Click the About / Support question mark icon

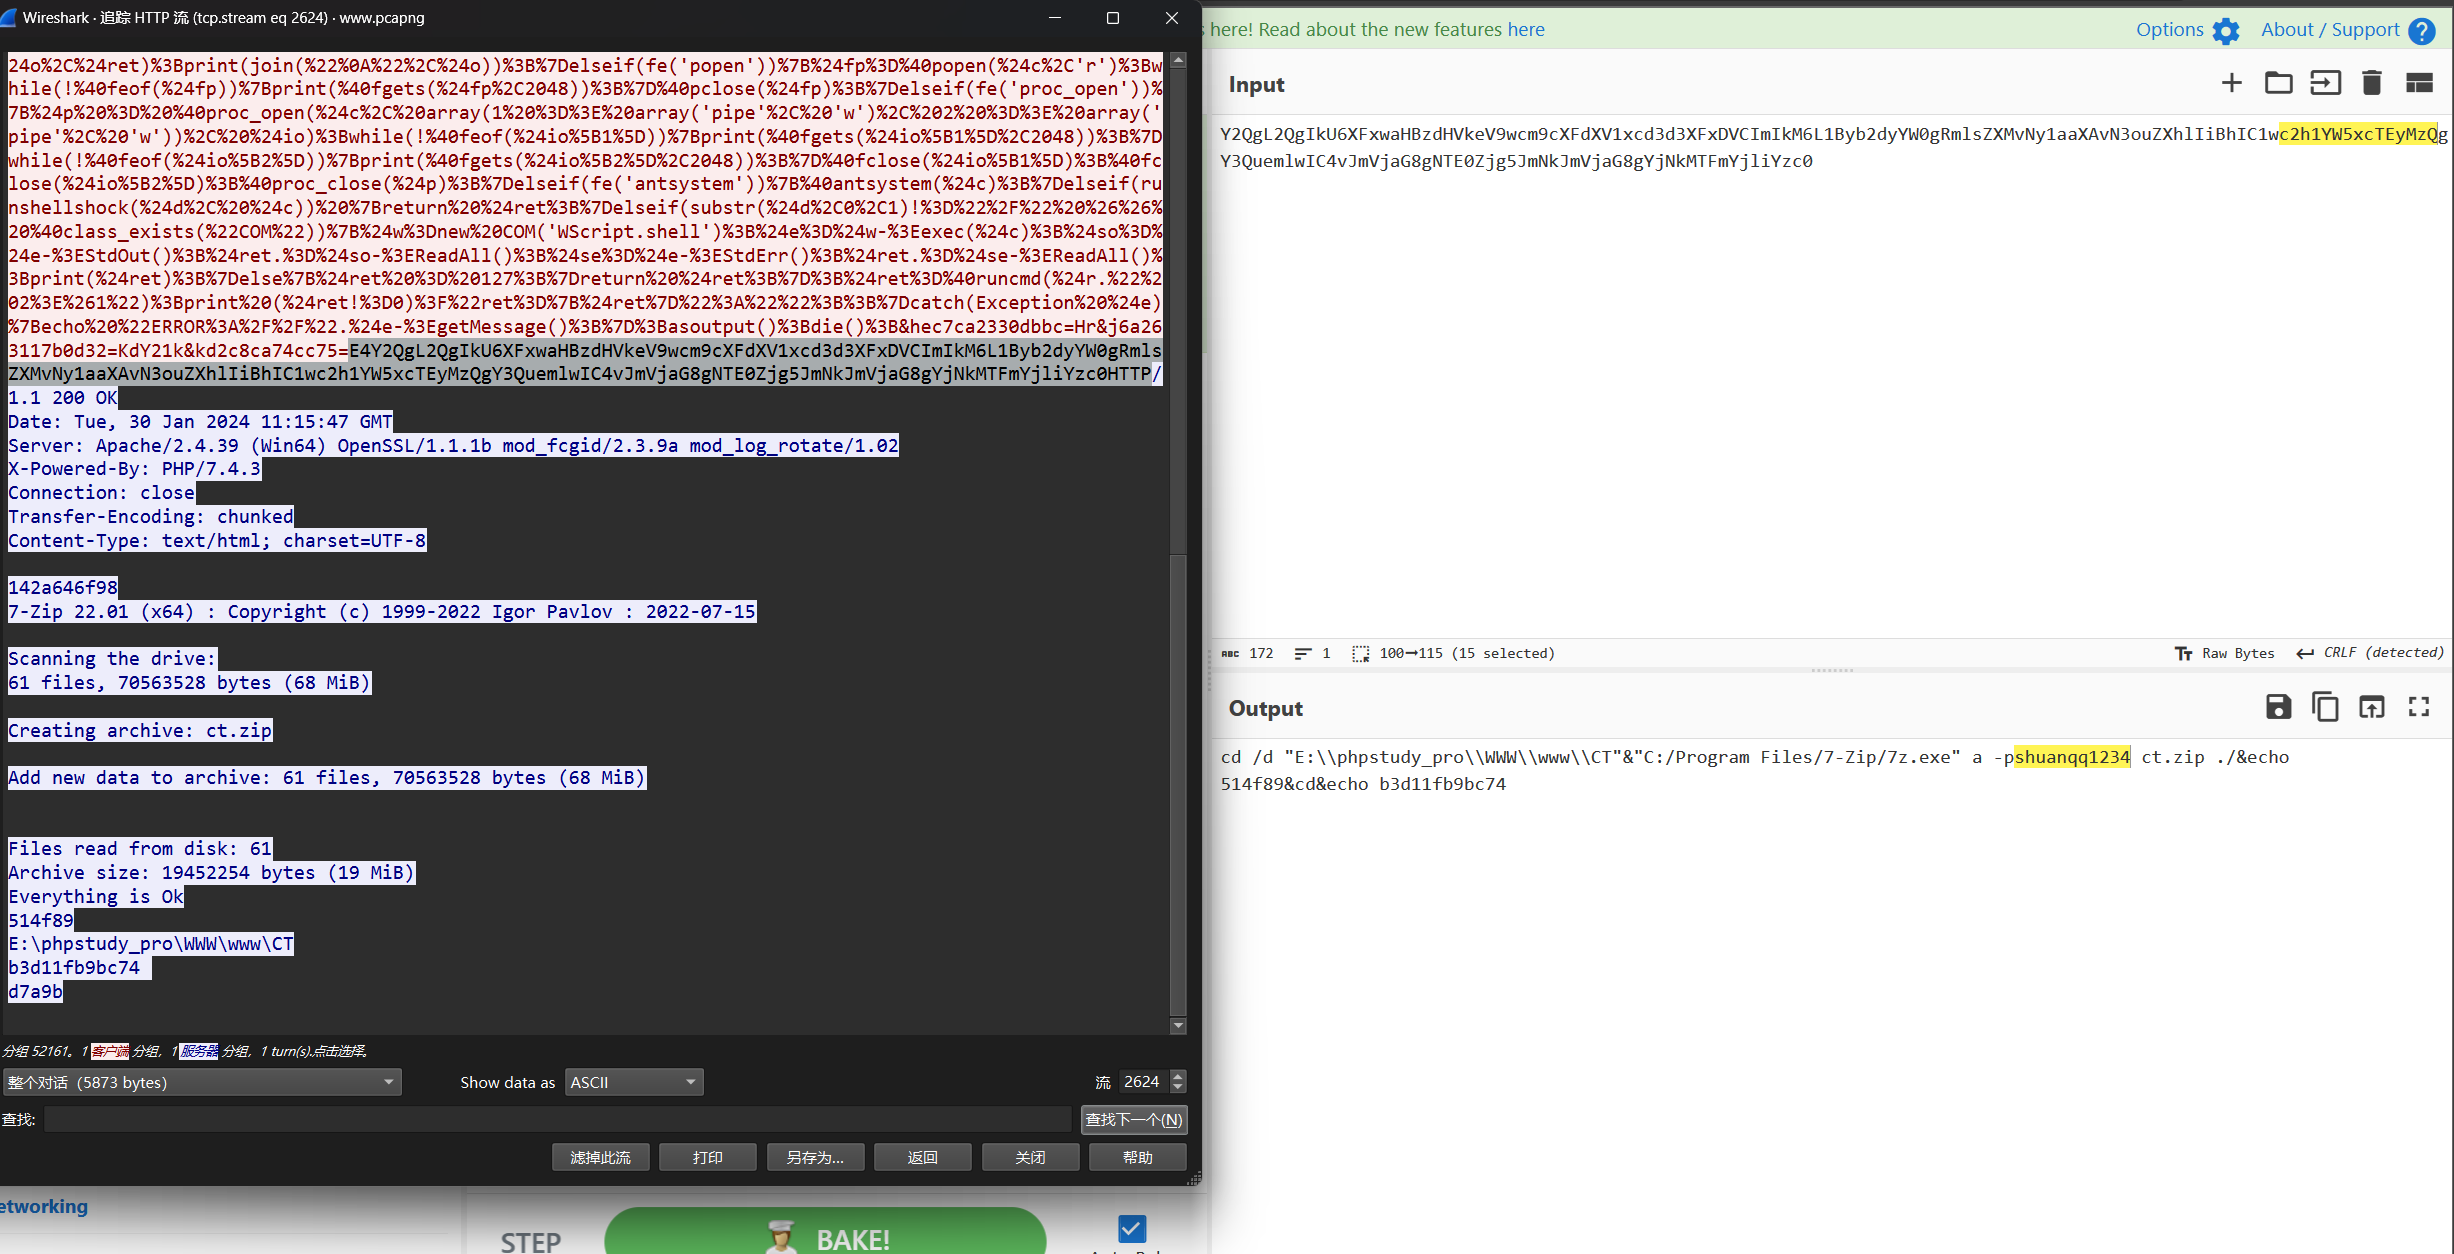point(2421,31)
